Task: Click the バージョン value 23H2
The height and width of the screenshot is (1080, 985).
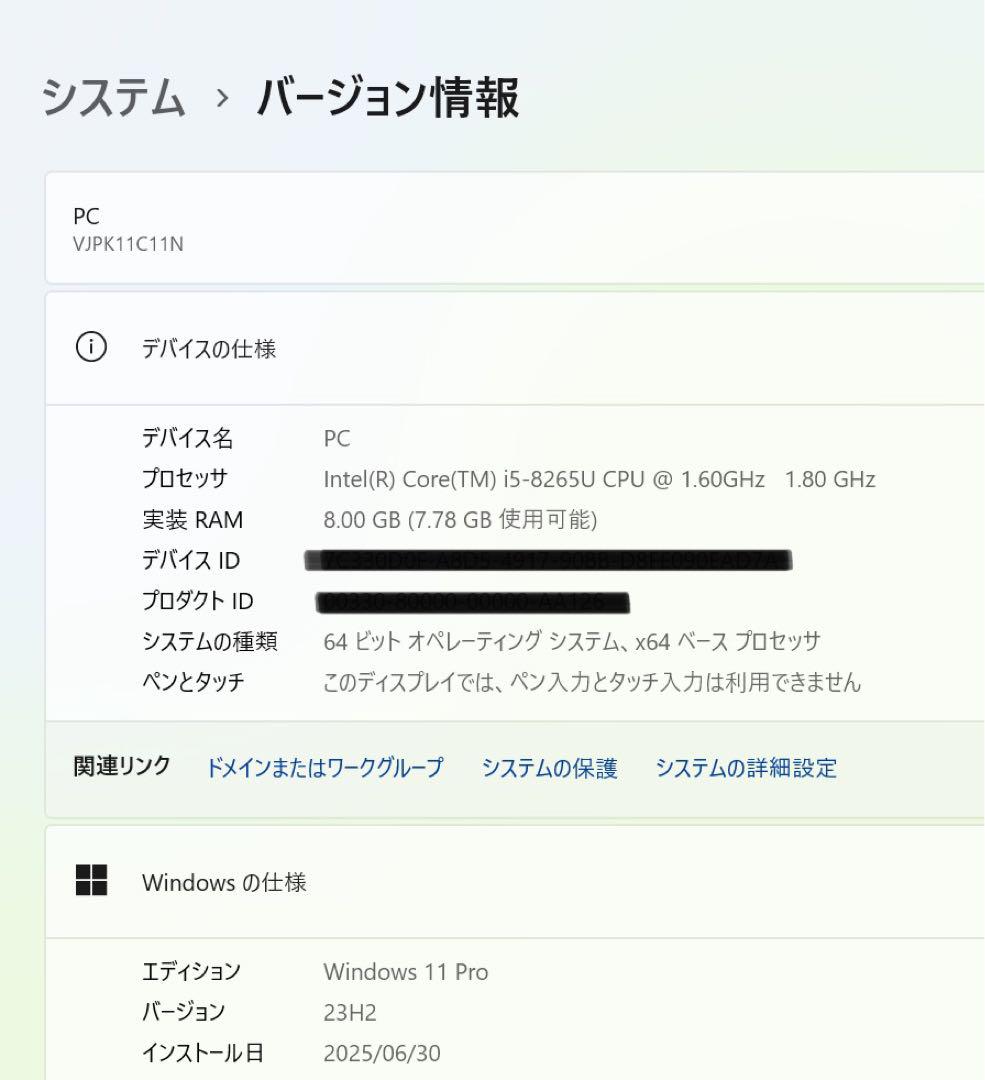Action: [350, 1012]
